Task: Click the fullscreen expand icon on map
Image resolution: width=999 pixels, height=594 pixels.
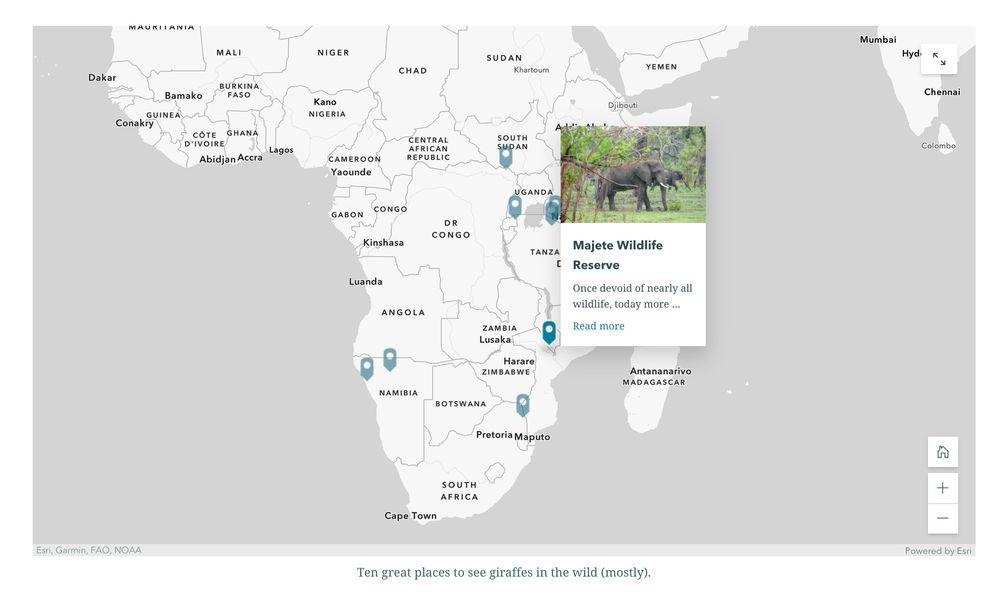Action: (x=938, y=59)
